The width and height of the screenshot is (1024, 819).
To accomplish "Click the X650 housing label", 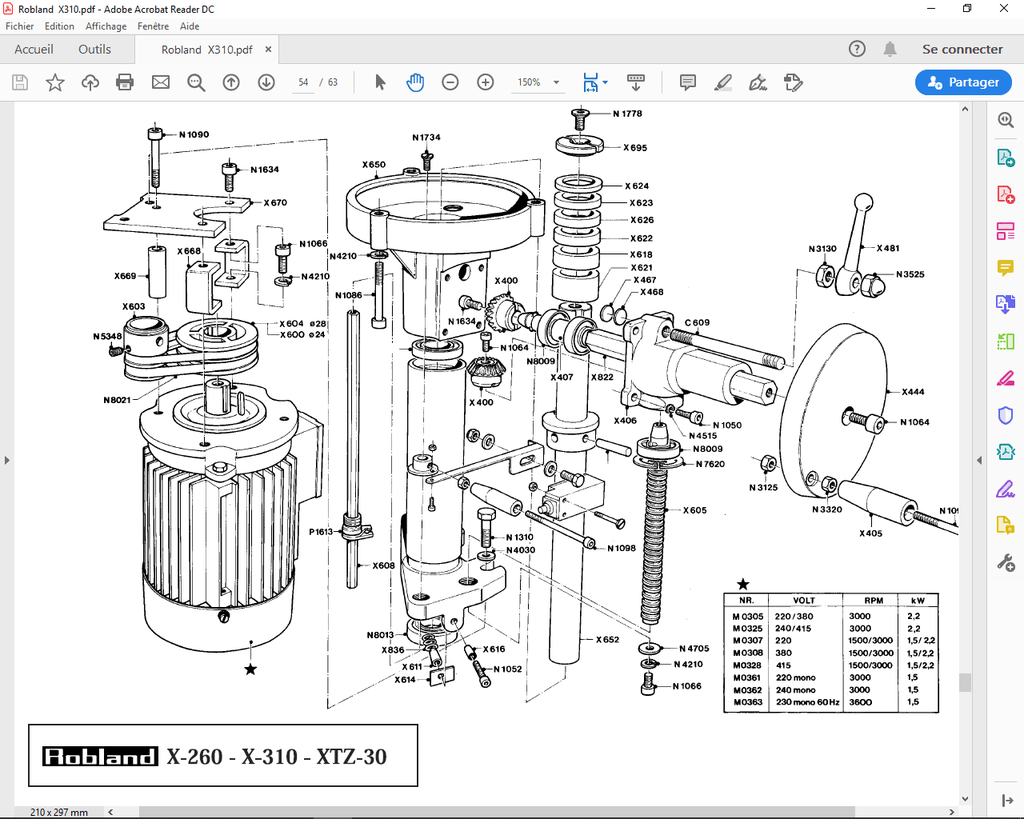I will [x=374, y=165].
